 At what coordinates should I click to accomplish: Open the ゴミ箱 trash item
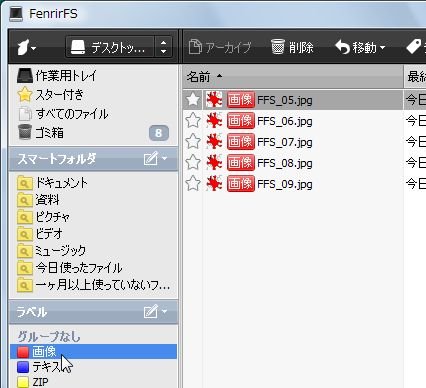click(93, 133)
